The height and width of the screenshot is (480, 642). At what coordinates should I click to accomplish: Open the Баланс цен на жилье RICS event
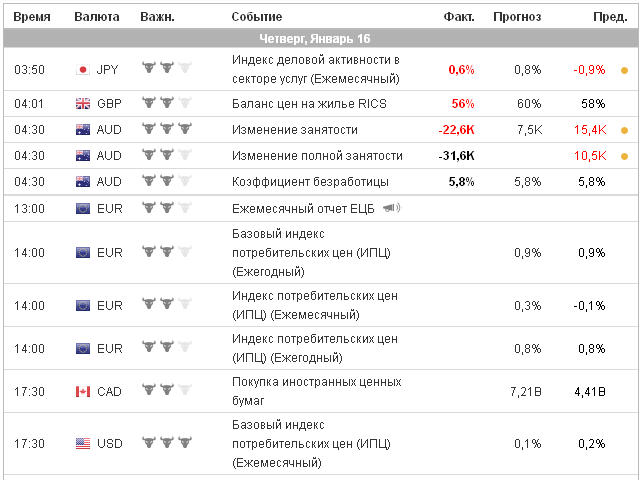[x=308, y=103]
